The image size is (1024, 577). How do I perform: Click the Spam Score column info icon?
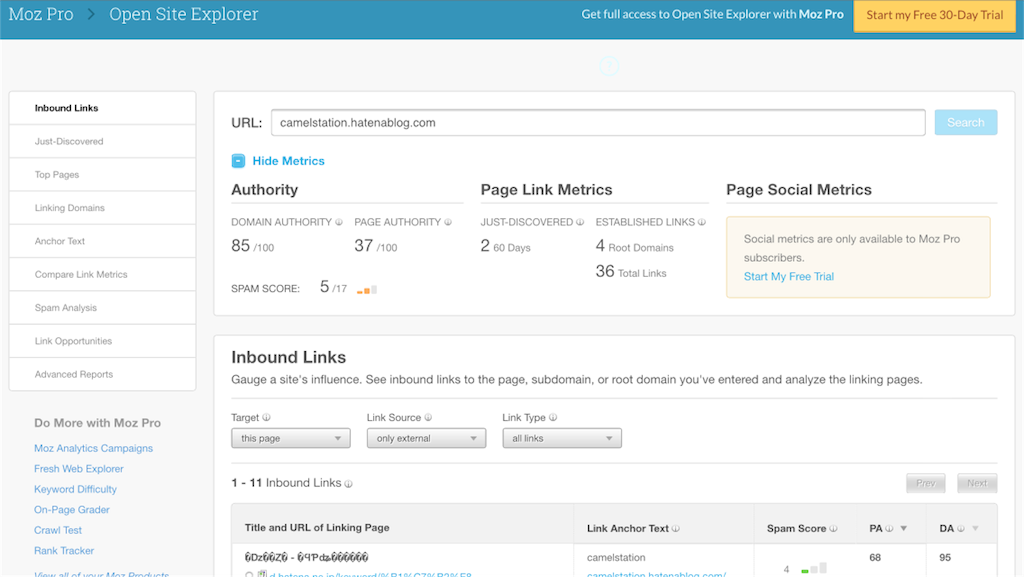click(x=833, y=529)
